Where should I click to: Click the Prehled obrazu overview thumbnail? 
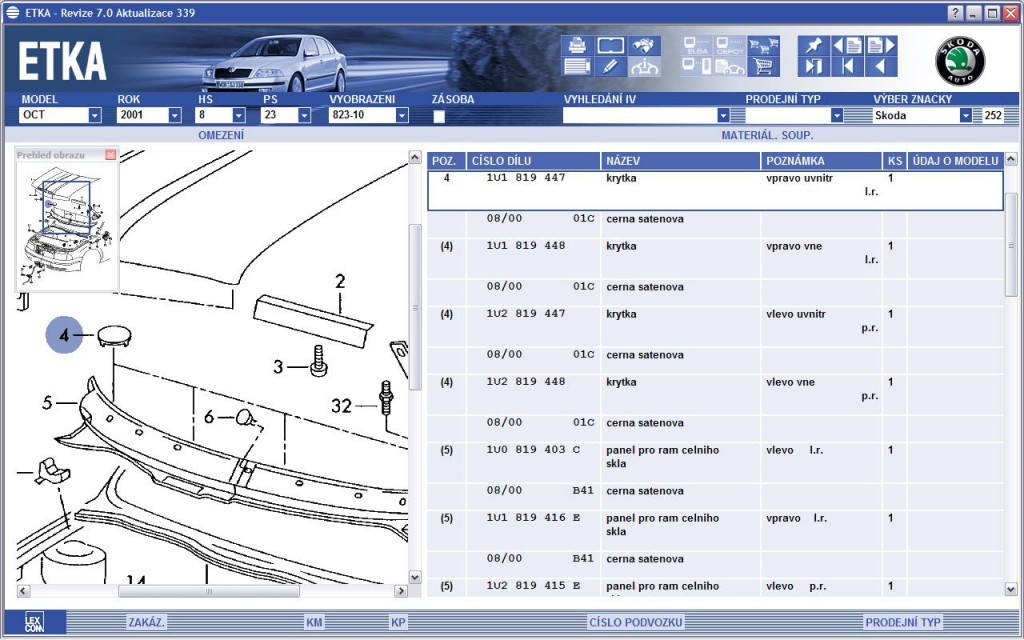pyautogui.click(x=67, y=226)
